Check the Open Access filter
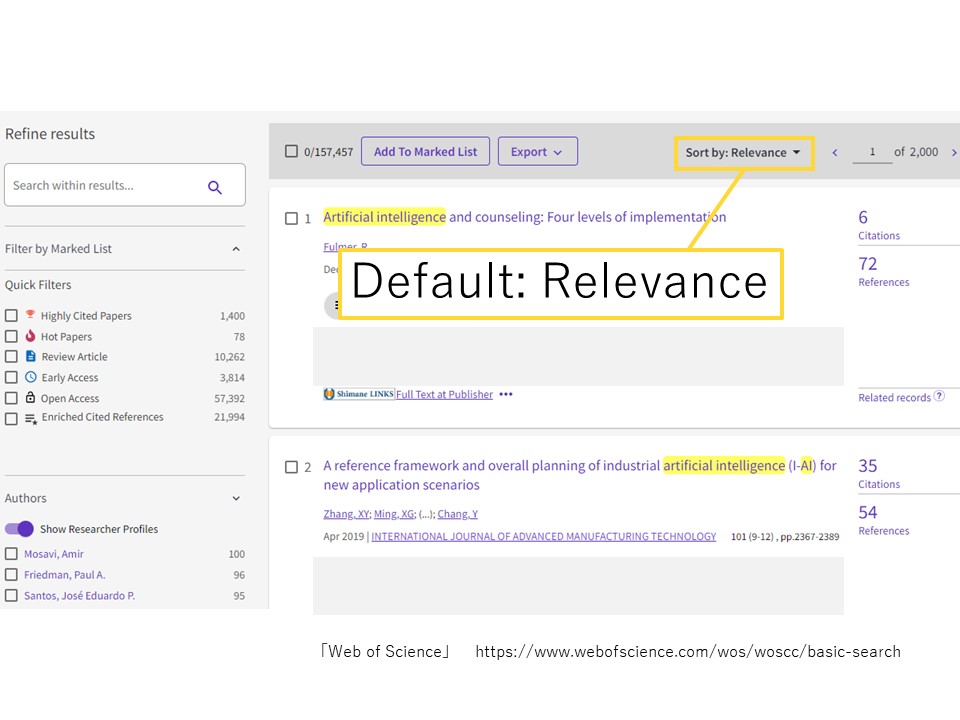960x720 pixels. (x=11, y=398)
